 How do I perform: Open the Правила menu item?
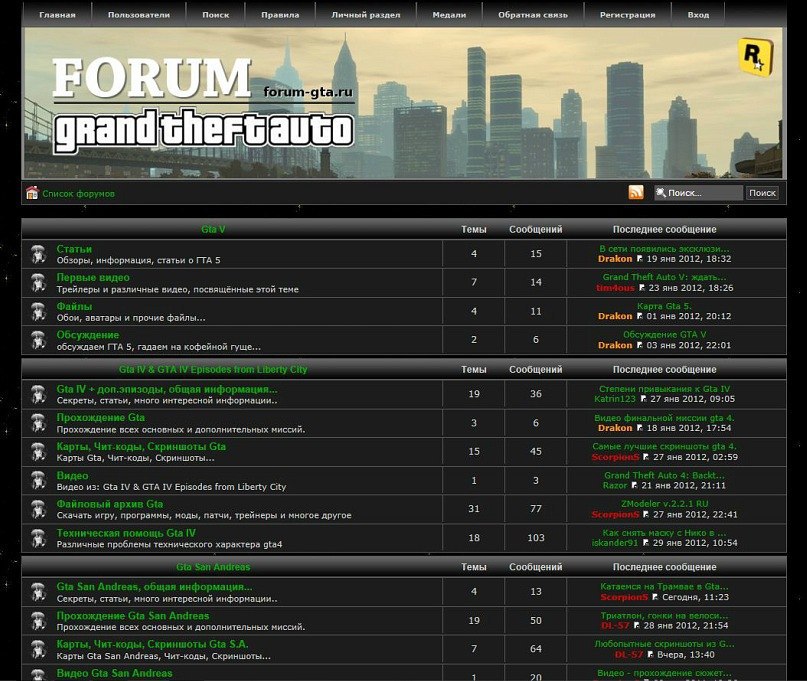tap(280, 15)
